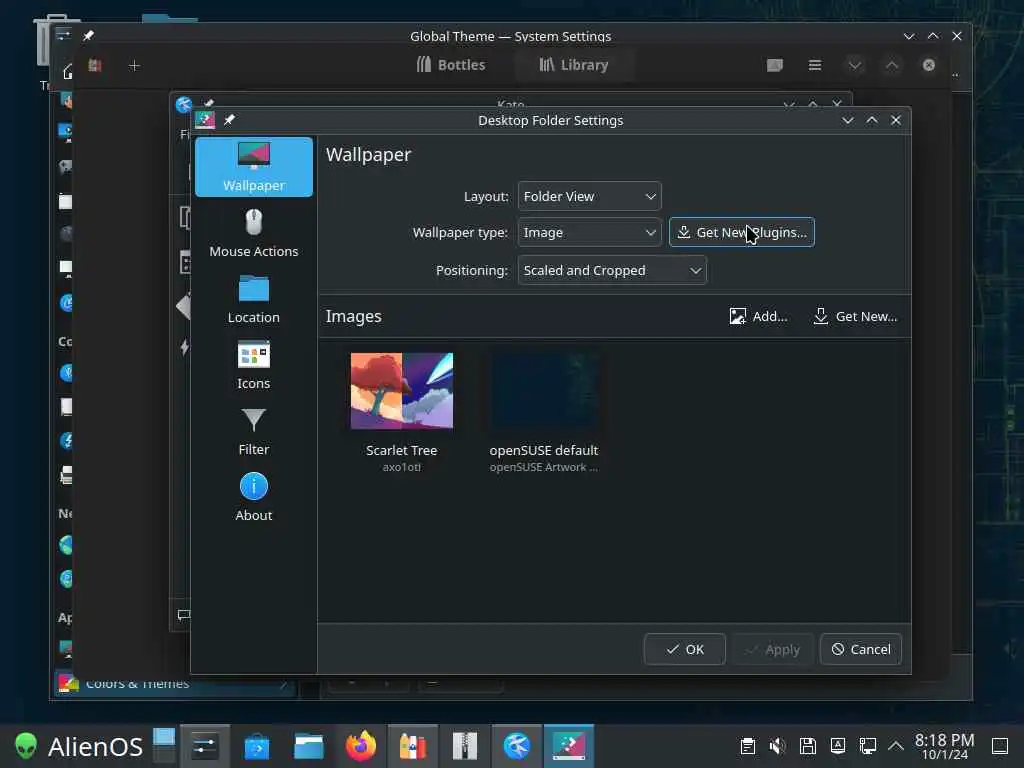The height and width of the screenshot is (768, 1024).
Task: Switch to Kate editor from the taskbar
Action: (x=517, y=746)
